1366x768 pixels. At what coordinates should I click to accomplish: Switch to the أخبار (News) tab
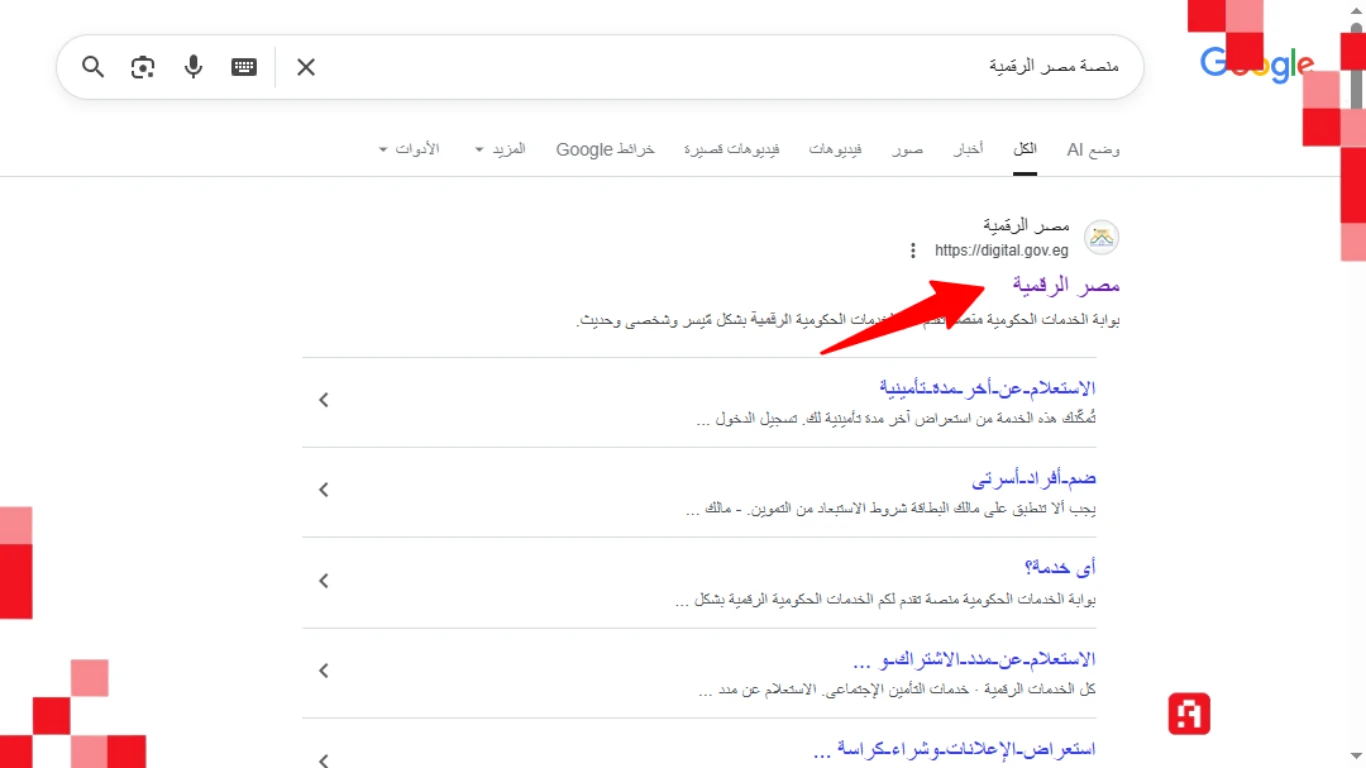click(x=968, y=149)
